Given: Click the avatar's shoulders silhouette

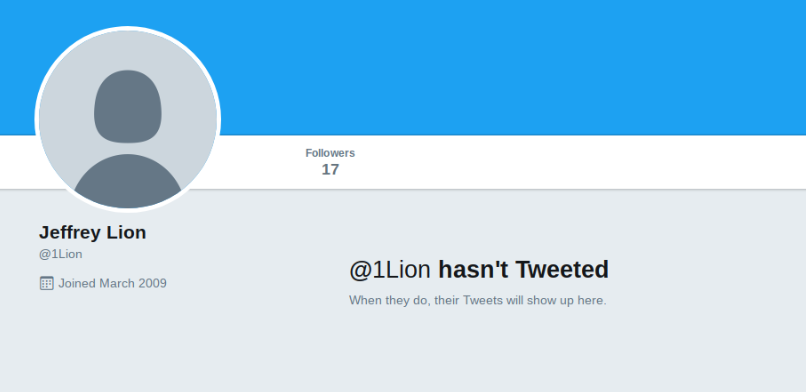Looking at the screenshot, I should (x=127, y=181).
